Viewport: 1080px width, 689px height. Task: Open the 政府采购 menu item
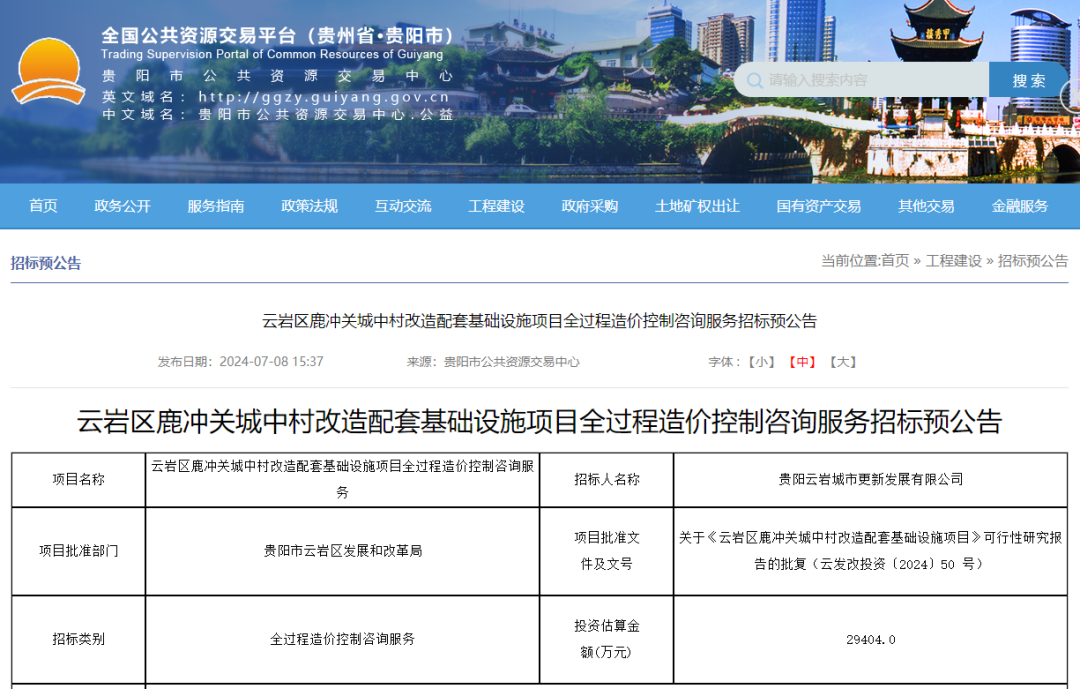(590, 206)
